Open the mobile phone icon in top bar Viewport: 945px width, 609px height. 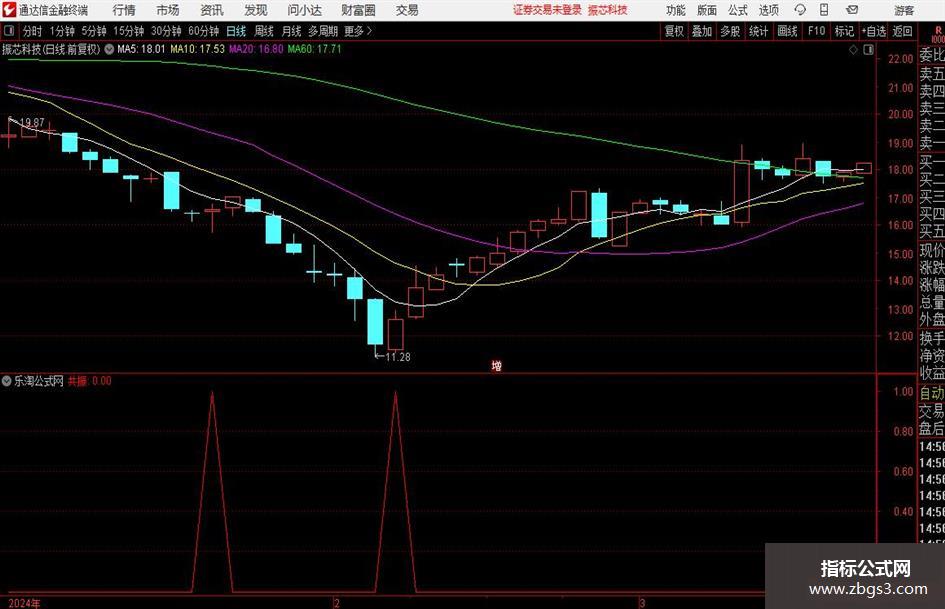824,10
